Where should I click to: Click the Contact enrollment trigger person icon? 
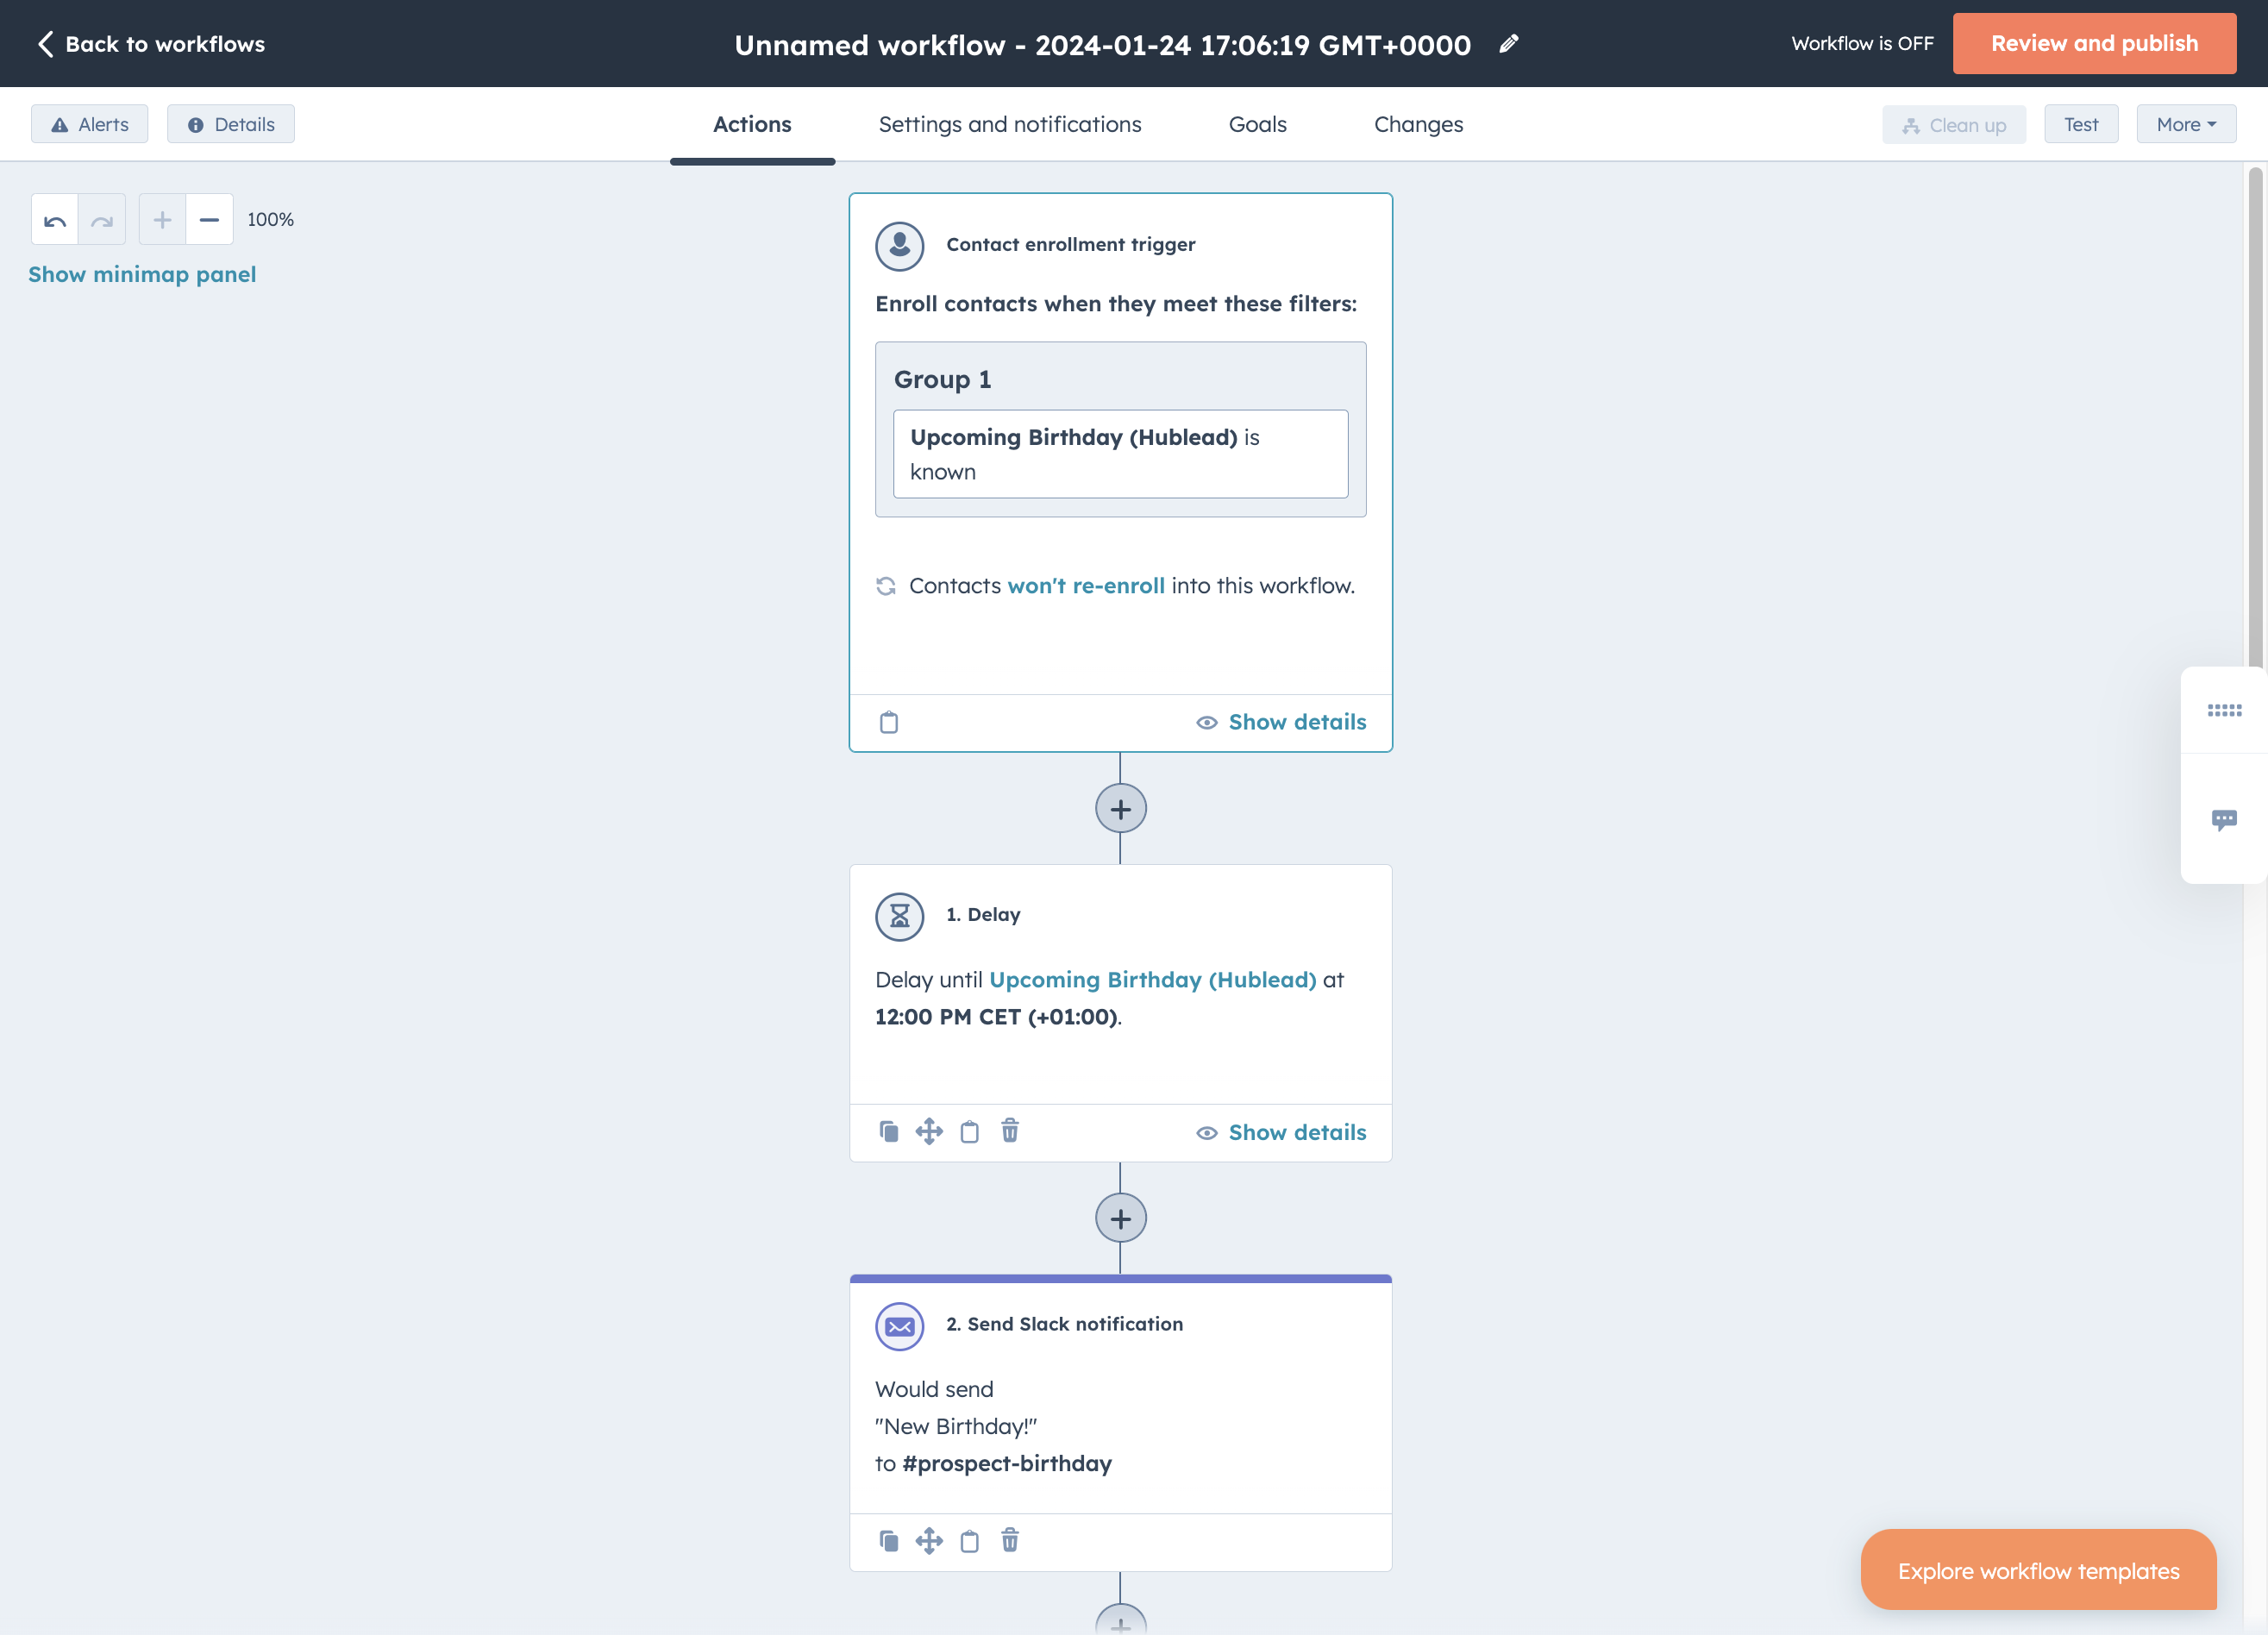pos(899,246)
